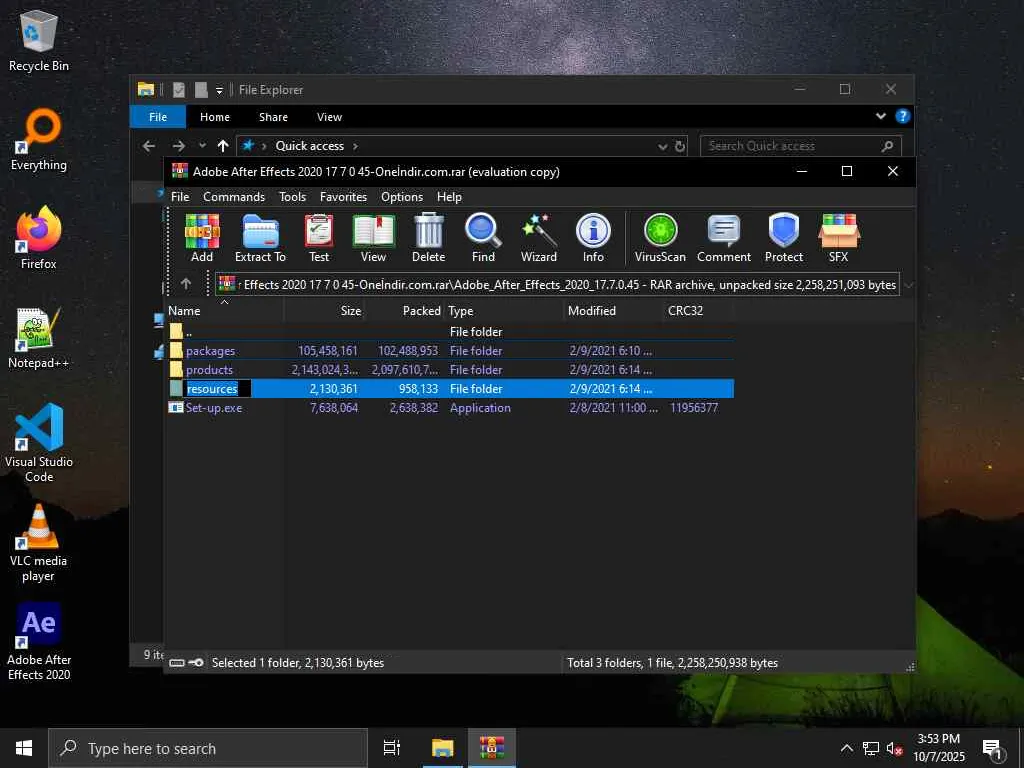This screenshot has height=768, width=1024.
Task: Open Task View on the taskbar
Action: 392,748
